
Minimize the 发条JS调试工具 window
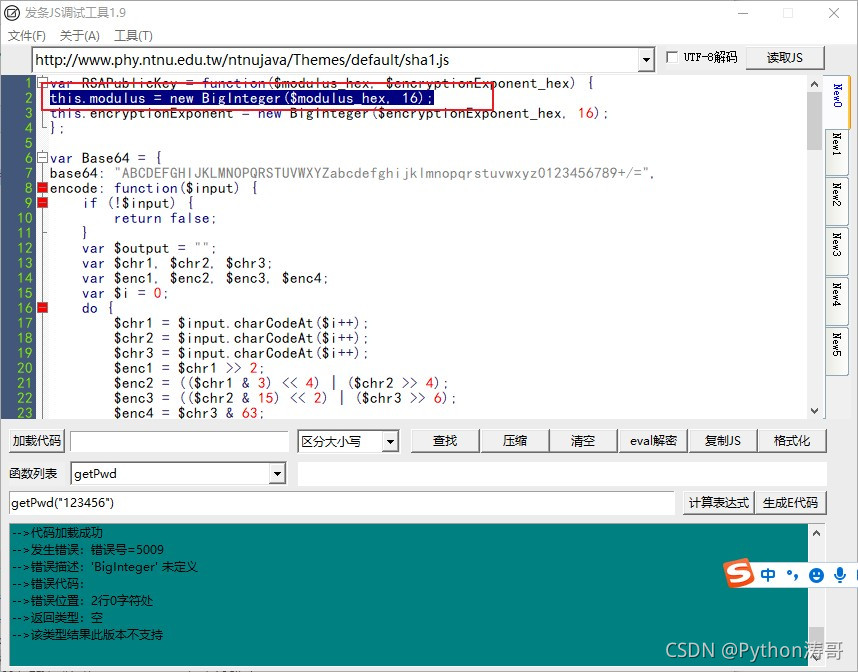743,13
